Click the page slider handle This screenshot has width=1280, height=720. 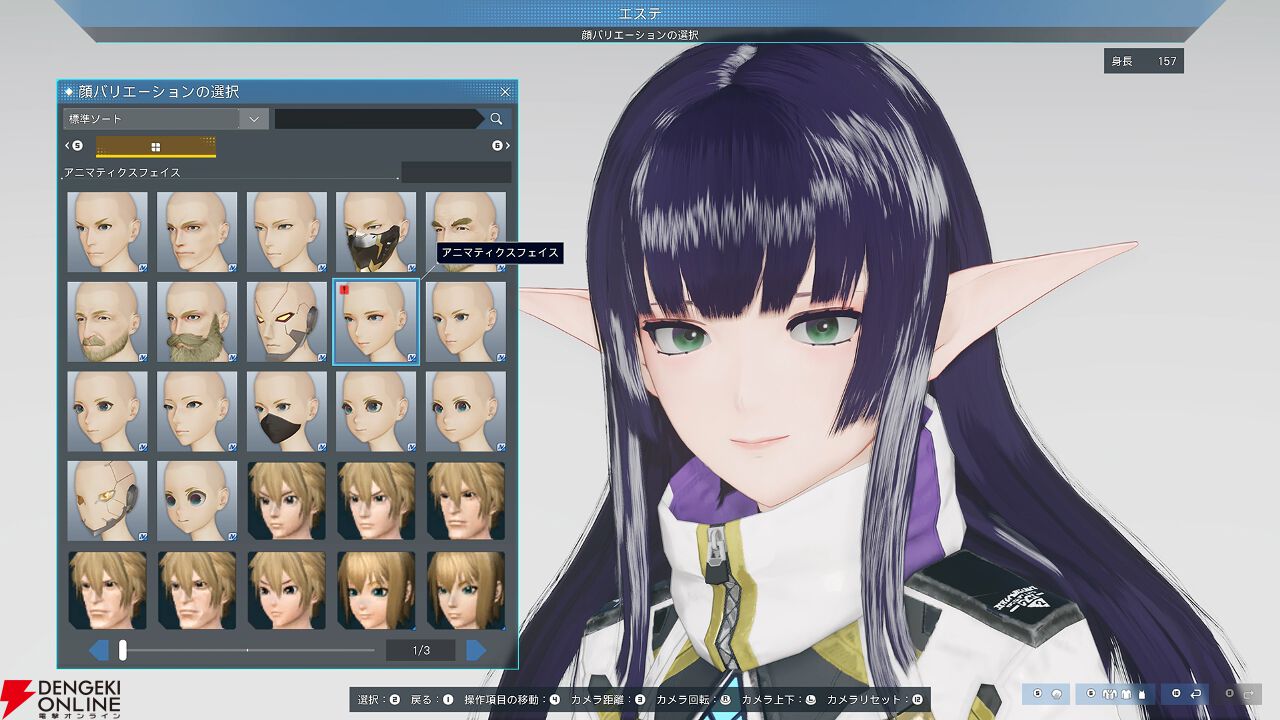[123, 651]
